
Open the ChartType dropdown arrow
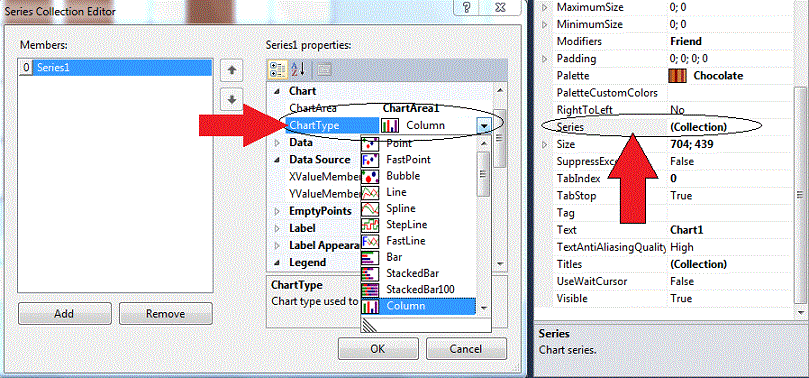483,125
